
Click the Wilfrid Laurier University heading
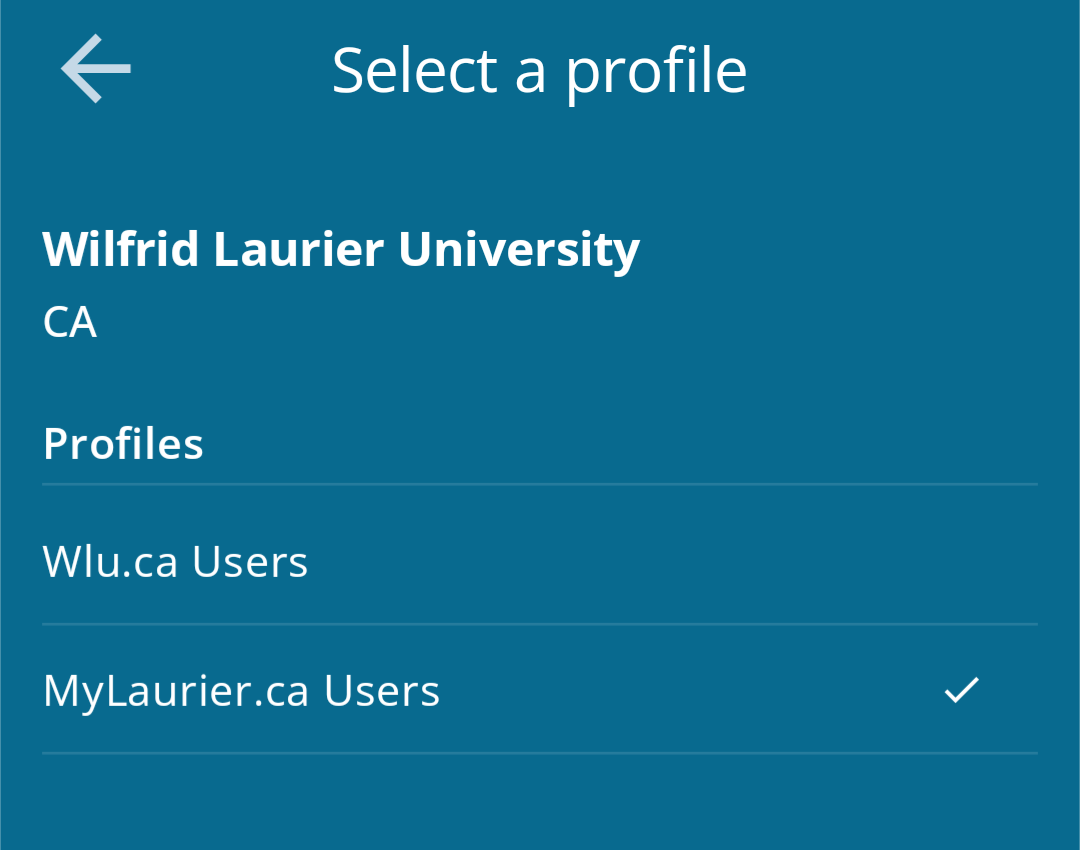(341, 249)
